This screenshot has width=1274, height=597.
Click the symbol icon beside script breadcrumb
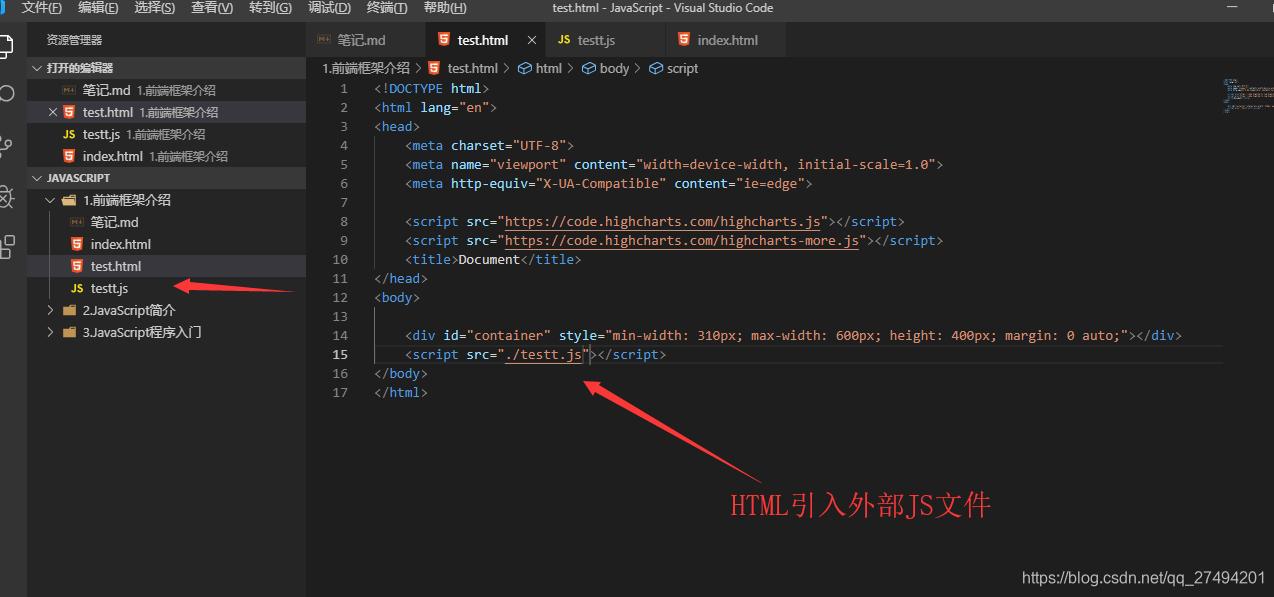(656, 68)
